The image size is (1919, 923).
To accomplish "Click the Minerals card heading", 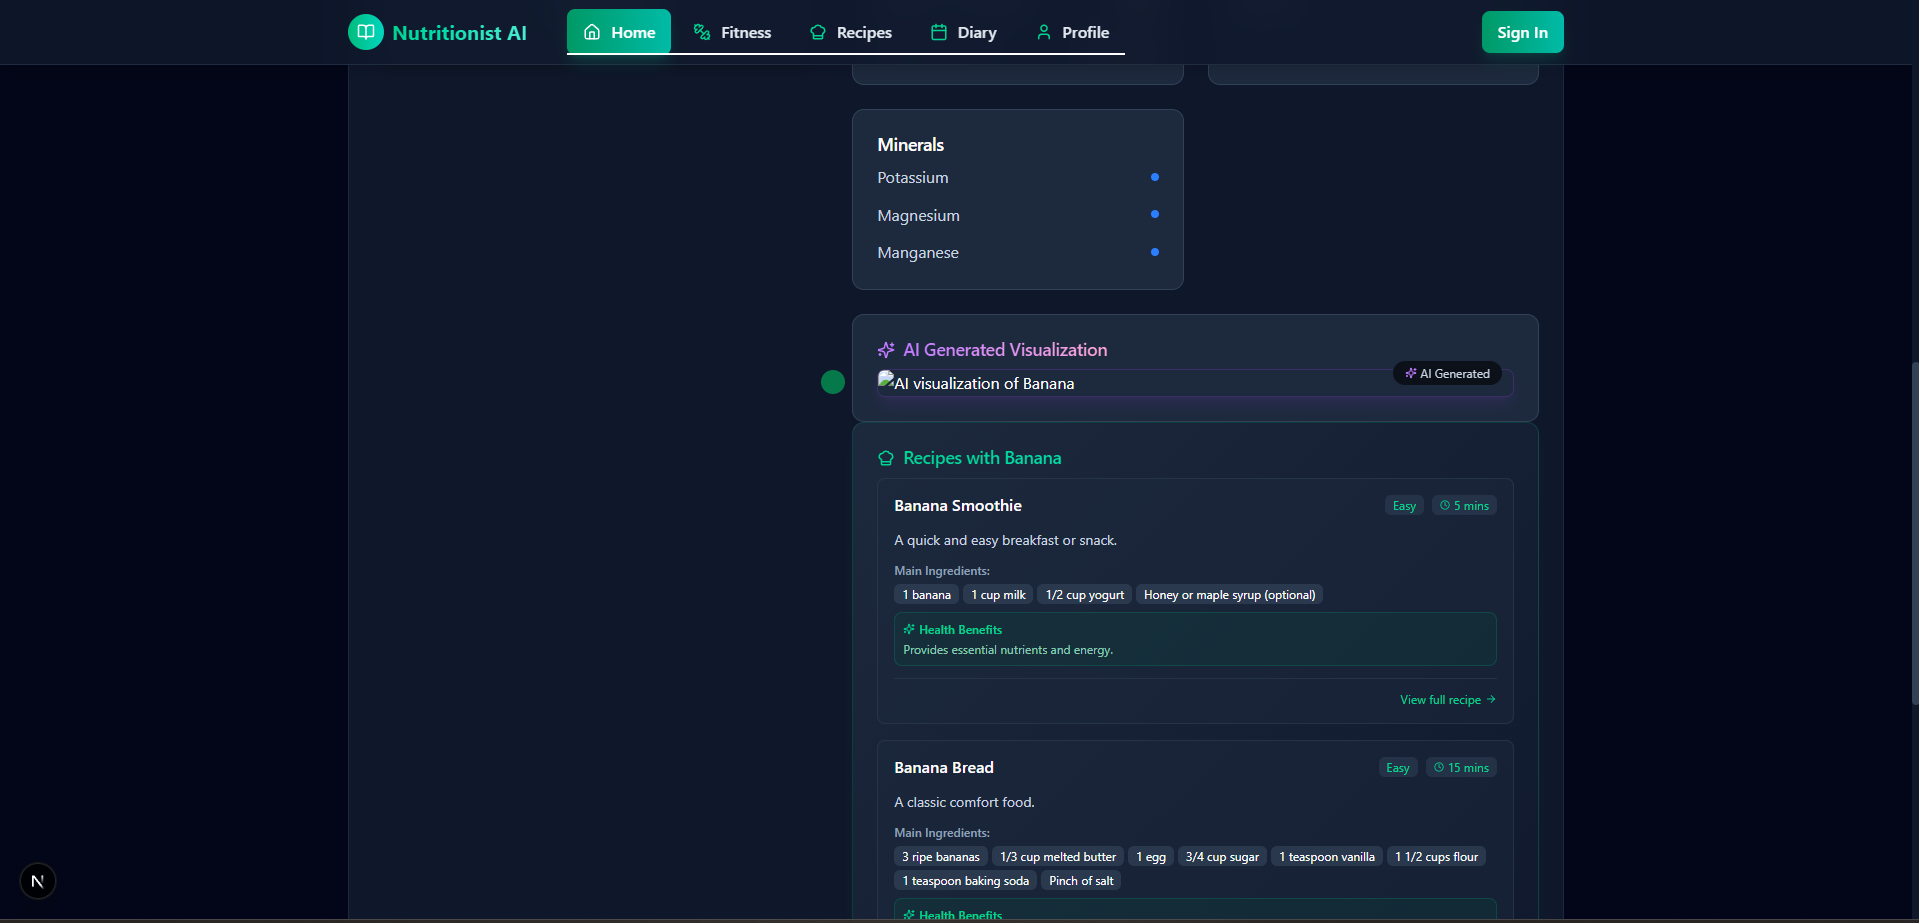I will pos(910,145).
